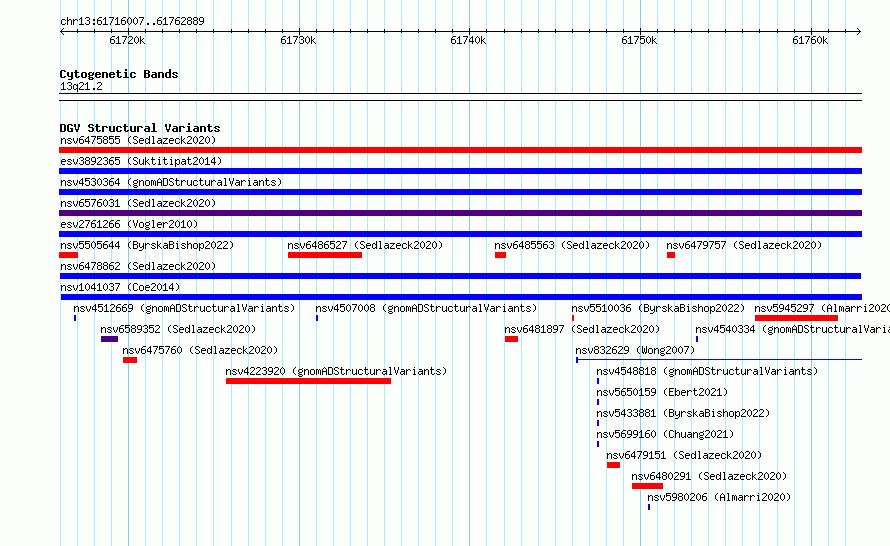Click nsv6589352 (Sedlazeck2020) label
890x546 pixels.
click(178, 329)
